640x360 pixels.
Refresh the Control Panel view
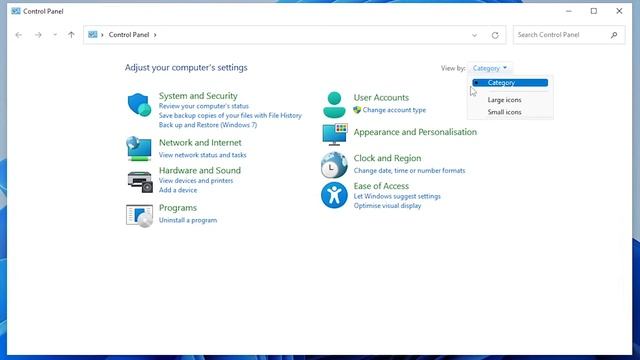click(x=495, y=35)
